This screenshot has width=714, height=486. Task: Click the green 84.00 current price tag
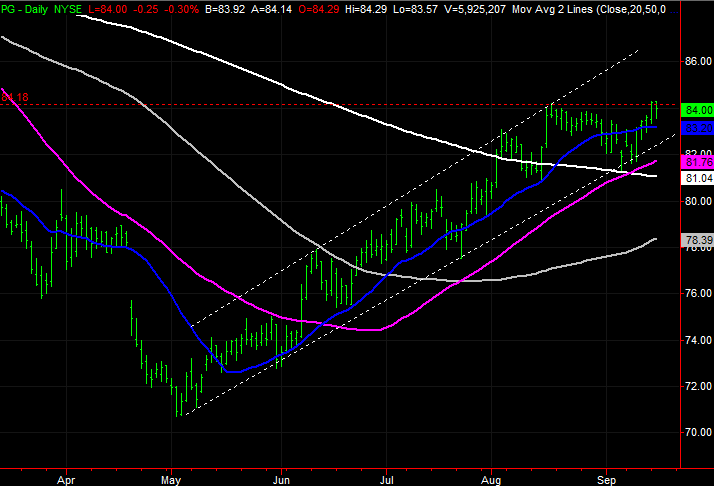tap(697, 110)
